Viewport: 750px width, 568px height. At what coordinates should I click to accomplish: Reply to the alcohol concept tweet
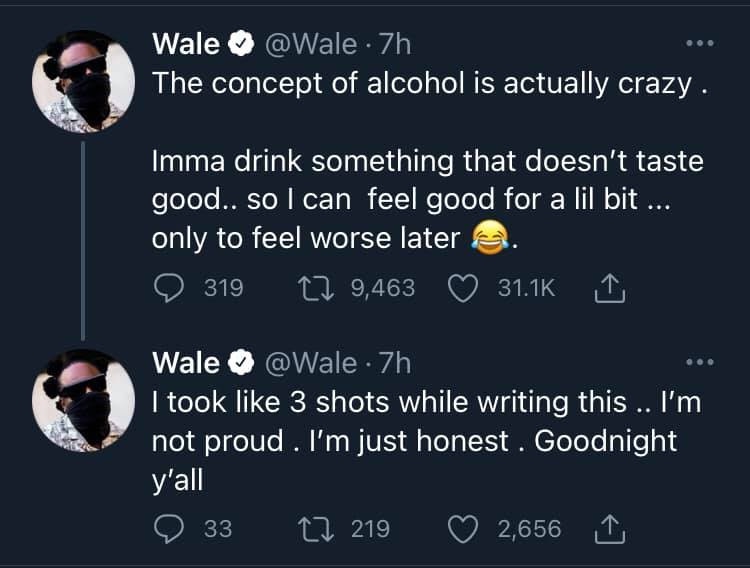click(x=167, y=288)
